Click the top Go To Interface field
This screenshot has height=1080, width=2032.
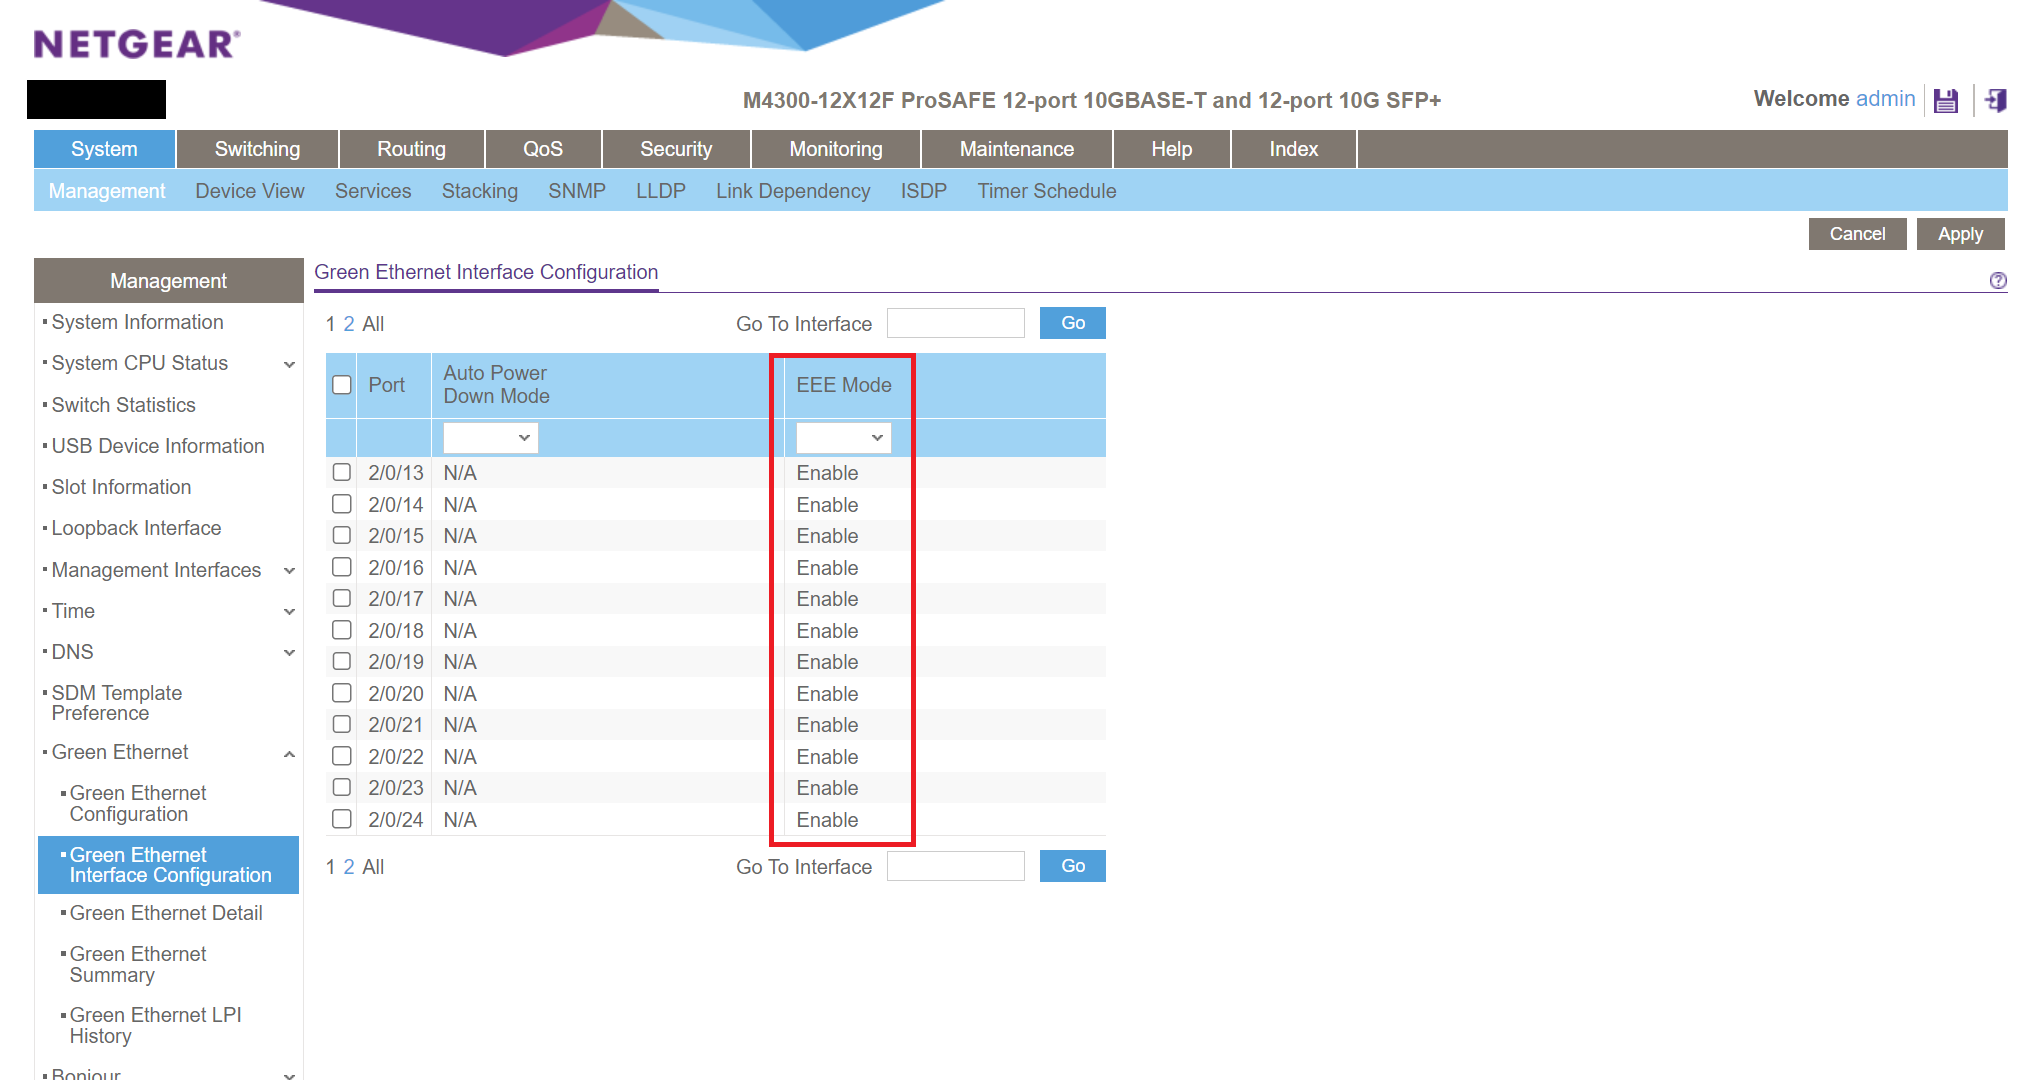point(955,323)
